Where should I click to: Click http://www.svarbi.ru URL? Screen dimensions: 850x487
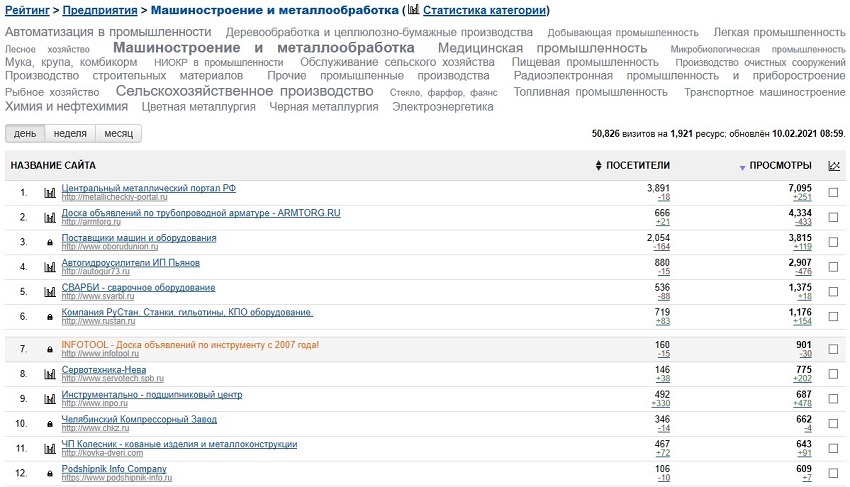[x=98, y=297]
